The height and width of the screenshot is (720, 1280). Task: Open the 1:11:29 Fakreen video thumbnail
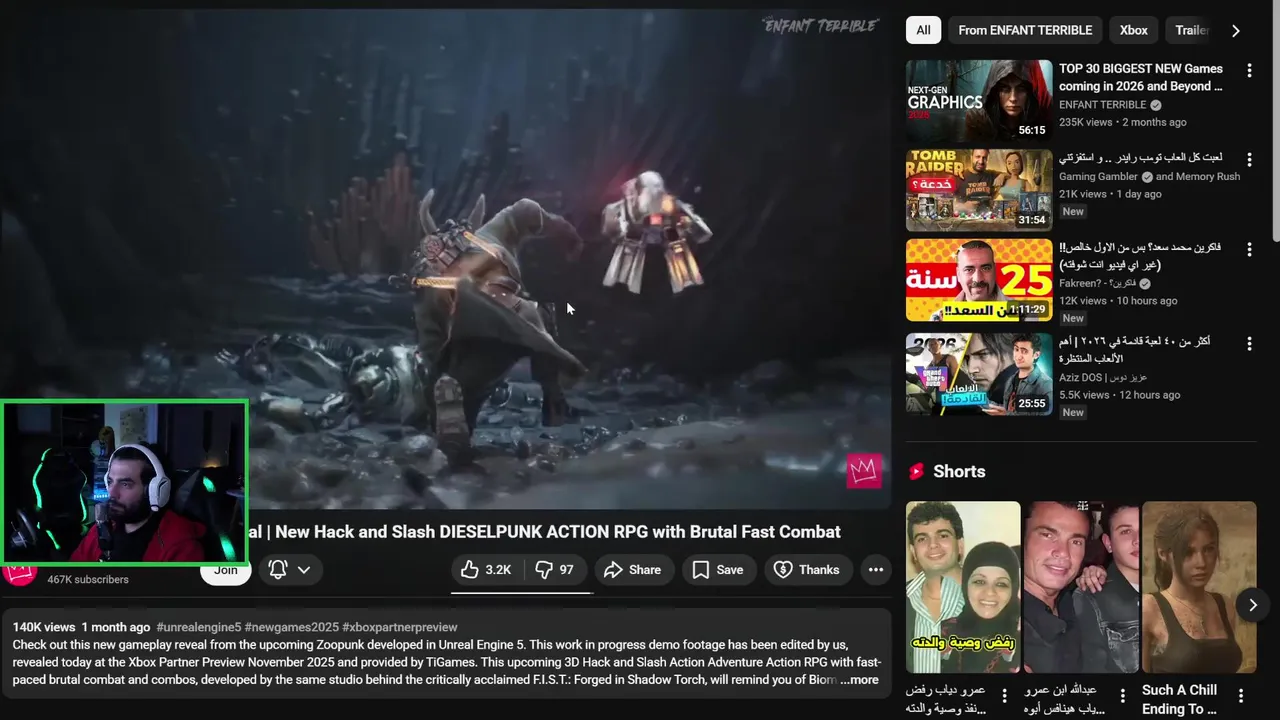[x=979, y=280]
